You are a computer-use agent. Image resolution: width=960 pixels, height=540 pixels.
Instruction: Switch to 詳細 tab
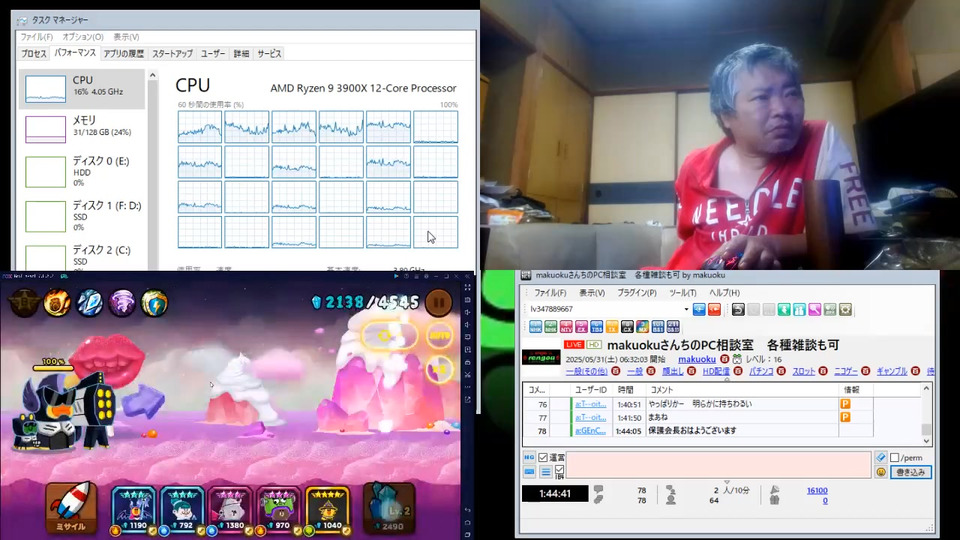pos(241,54)
